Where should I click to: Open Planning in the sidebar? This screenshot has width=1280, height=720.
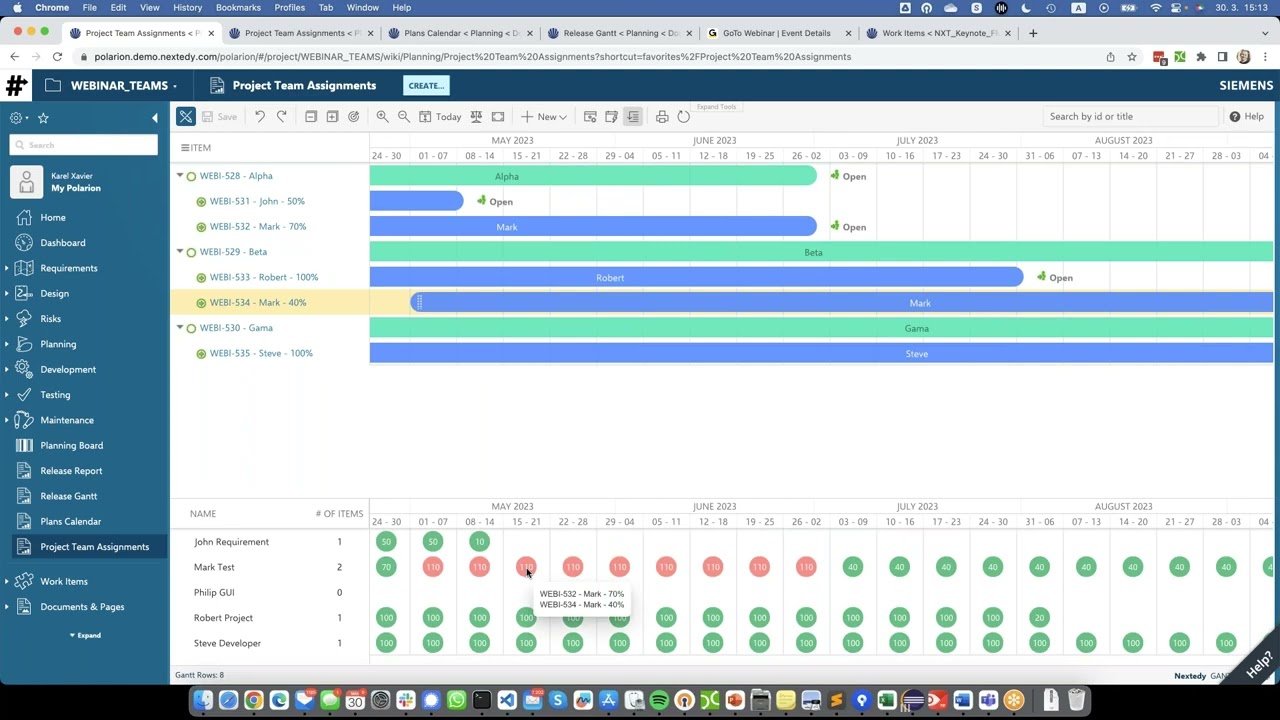tap(58, 344)
